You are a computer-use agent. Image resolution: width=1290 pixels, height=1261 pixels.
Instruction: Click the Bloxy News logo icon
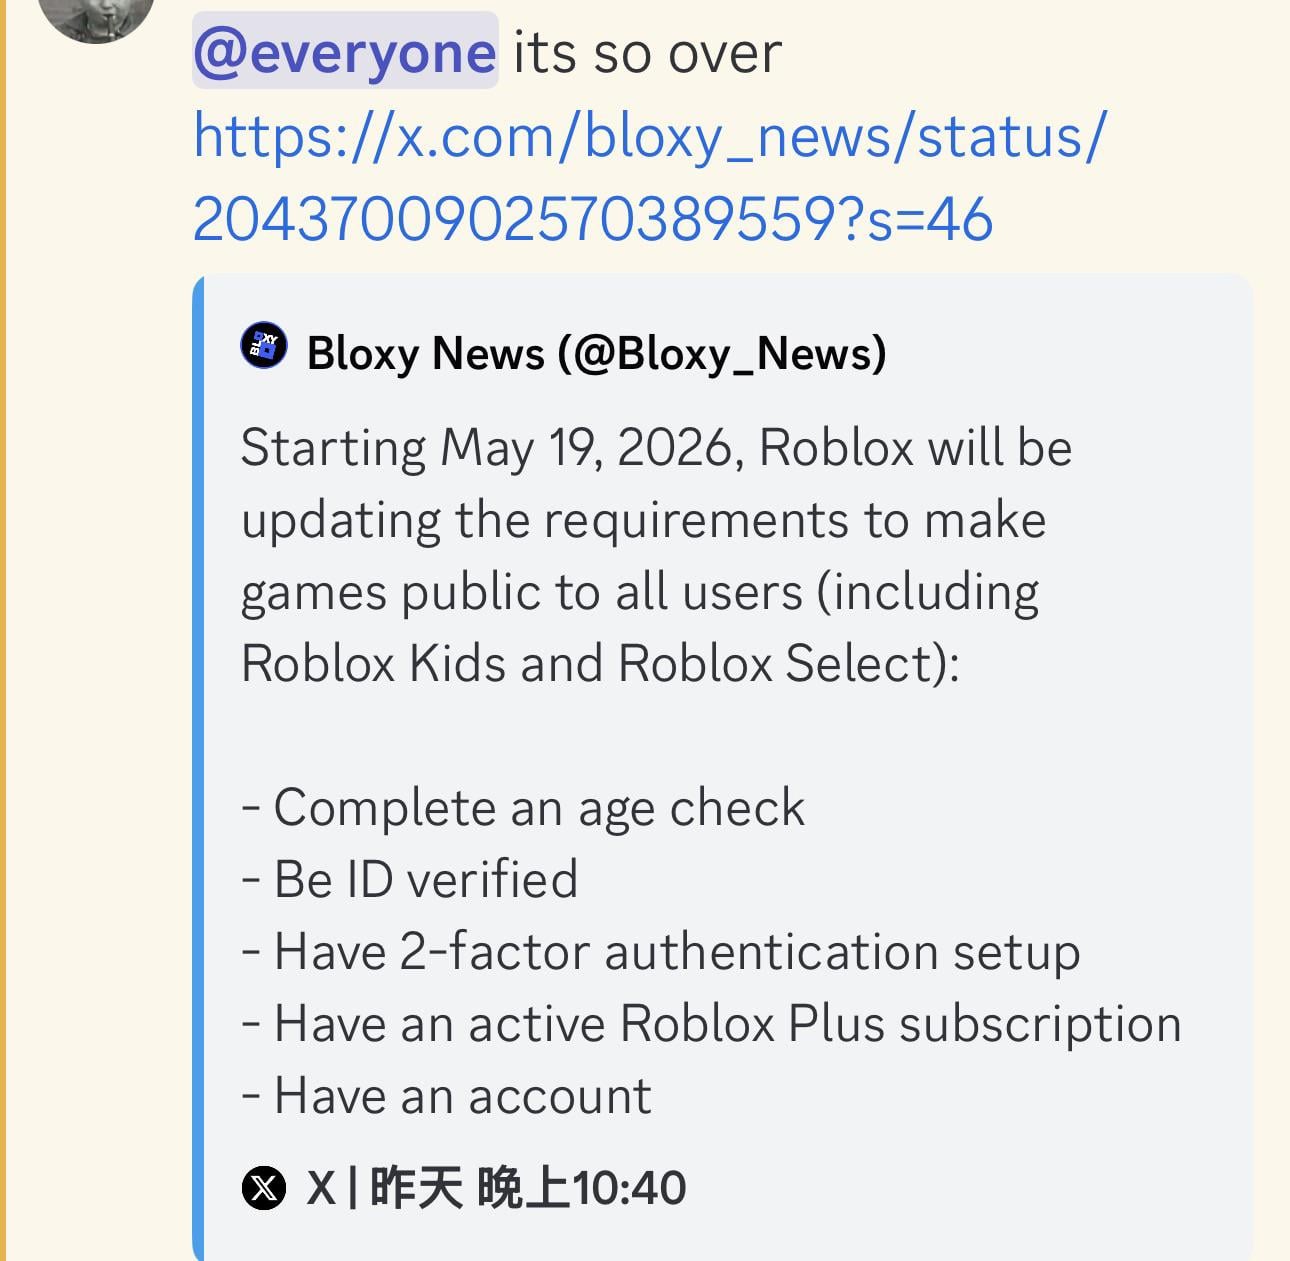[x=264, y=346]
